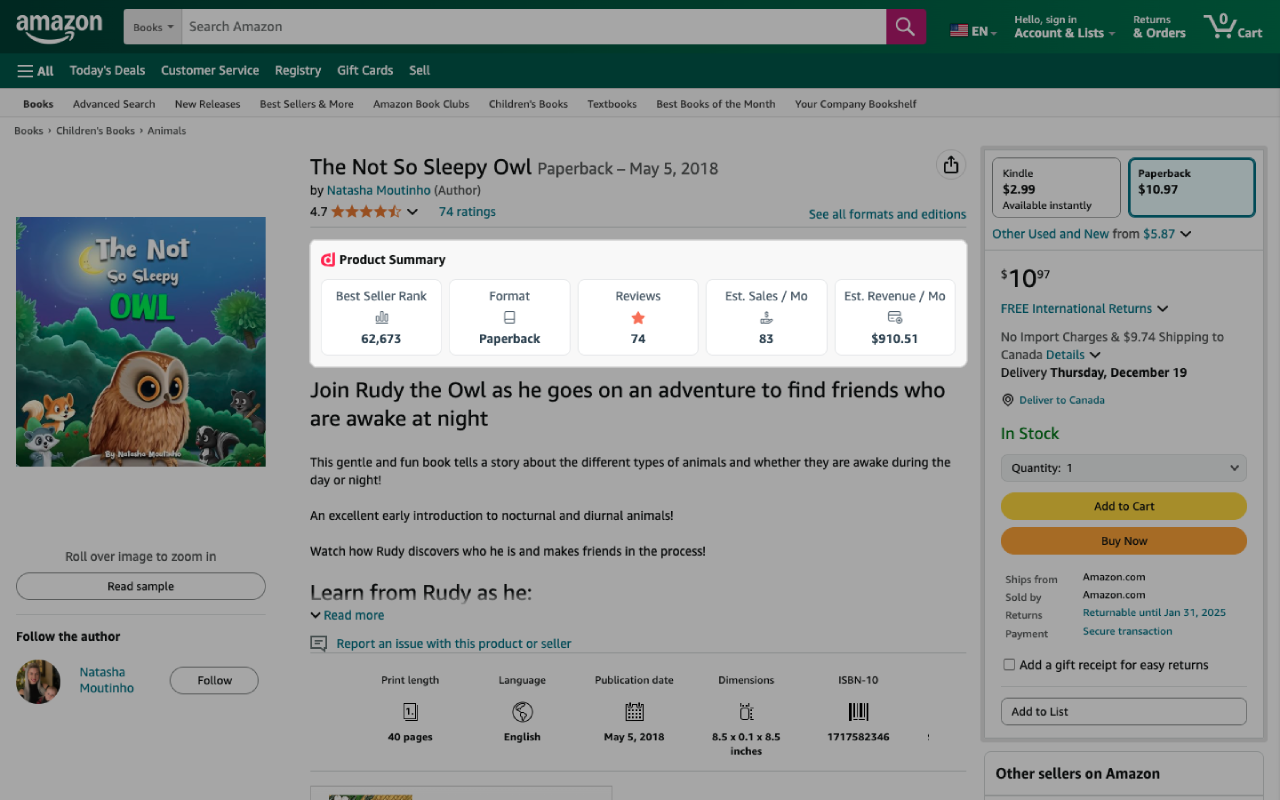Go to the Best Sellers & More tab
This screenshot has width=1280, height=800.
[306, 104]
